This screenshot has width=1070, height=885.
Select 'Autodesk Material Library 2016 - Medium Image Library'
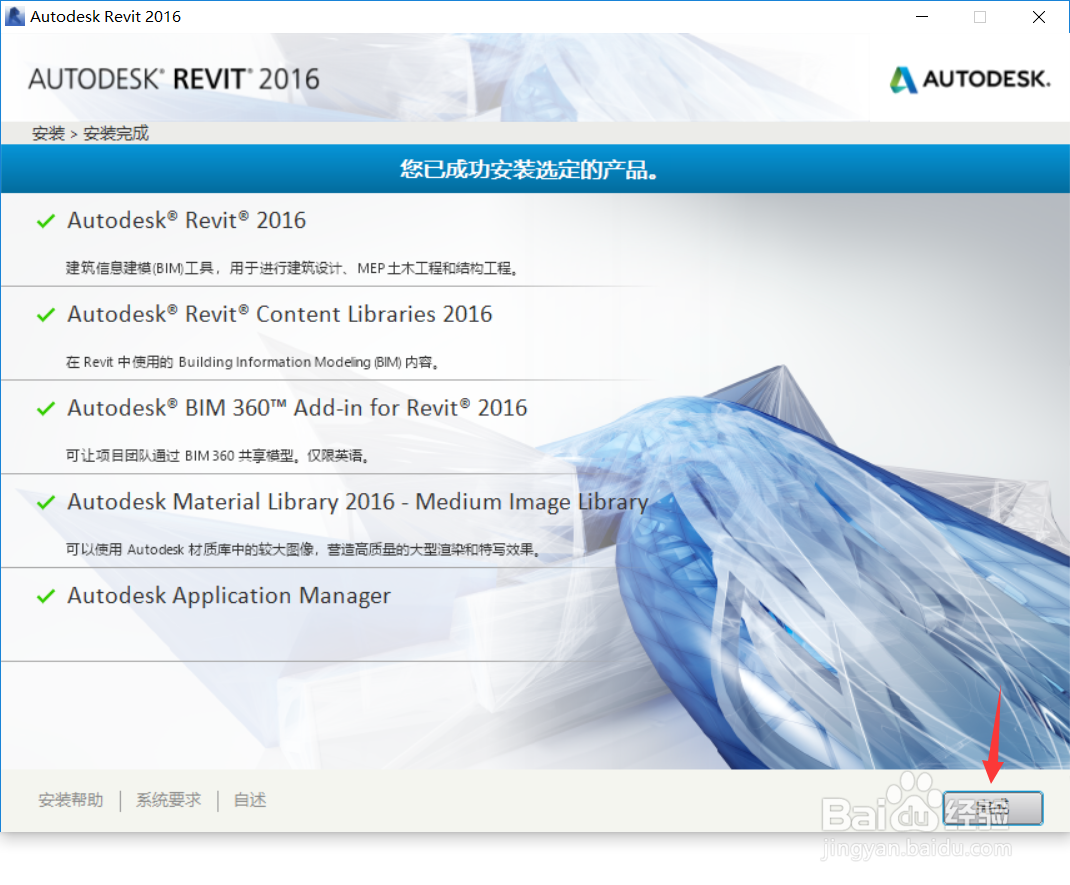pyautogui.click(x=358, y=502)
